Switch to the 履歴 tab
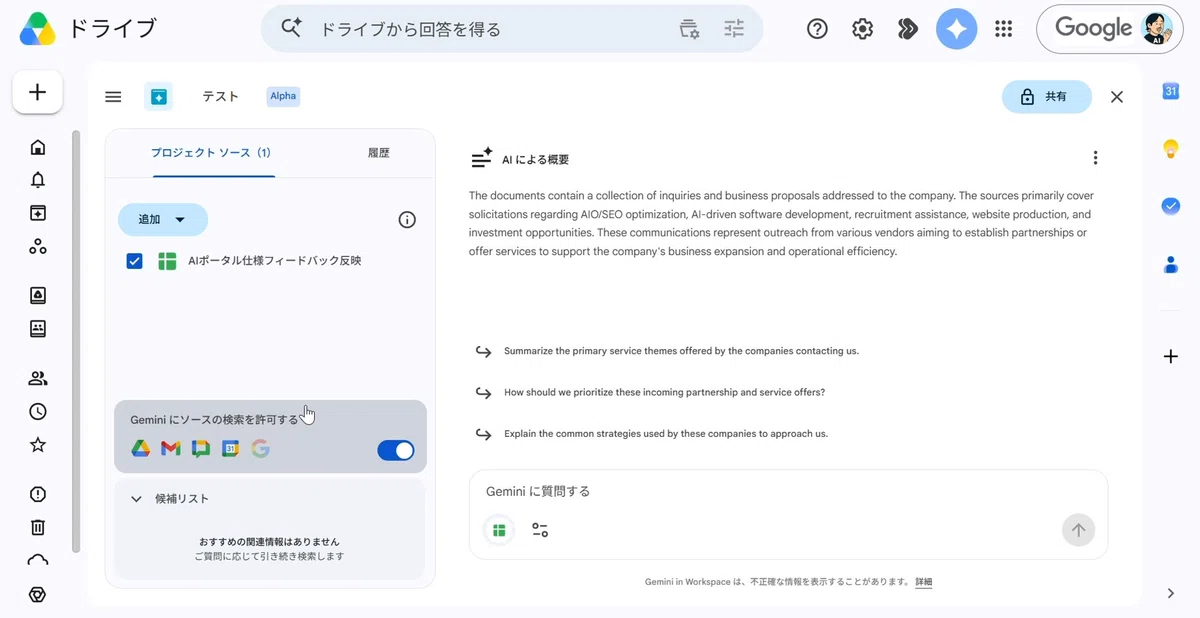Image resolution: width=1200 pixels, height=618 pixels. 378,153
